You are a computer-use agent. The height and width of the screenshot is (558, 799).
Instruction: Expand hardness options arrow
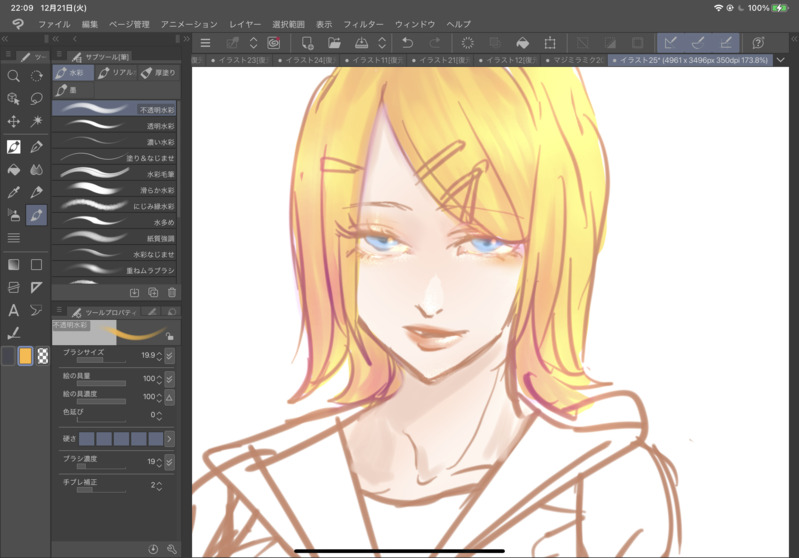(x=170, y=438)
